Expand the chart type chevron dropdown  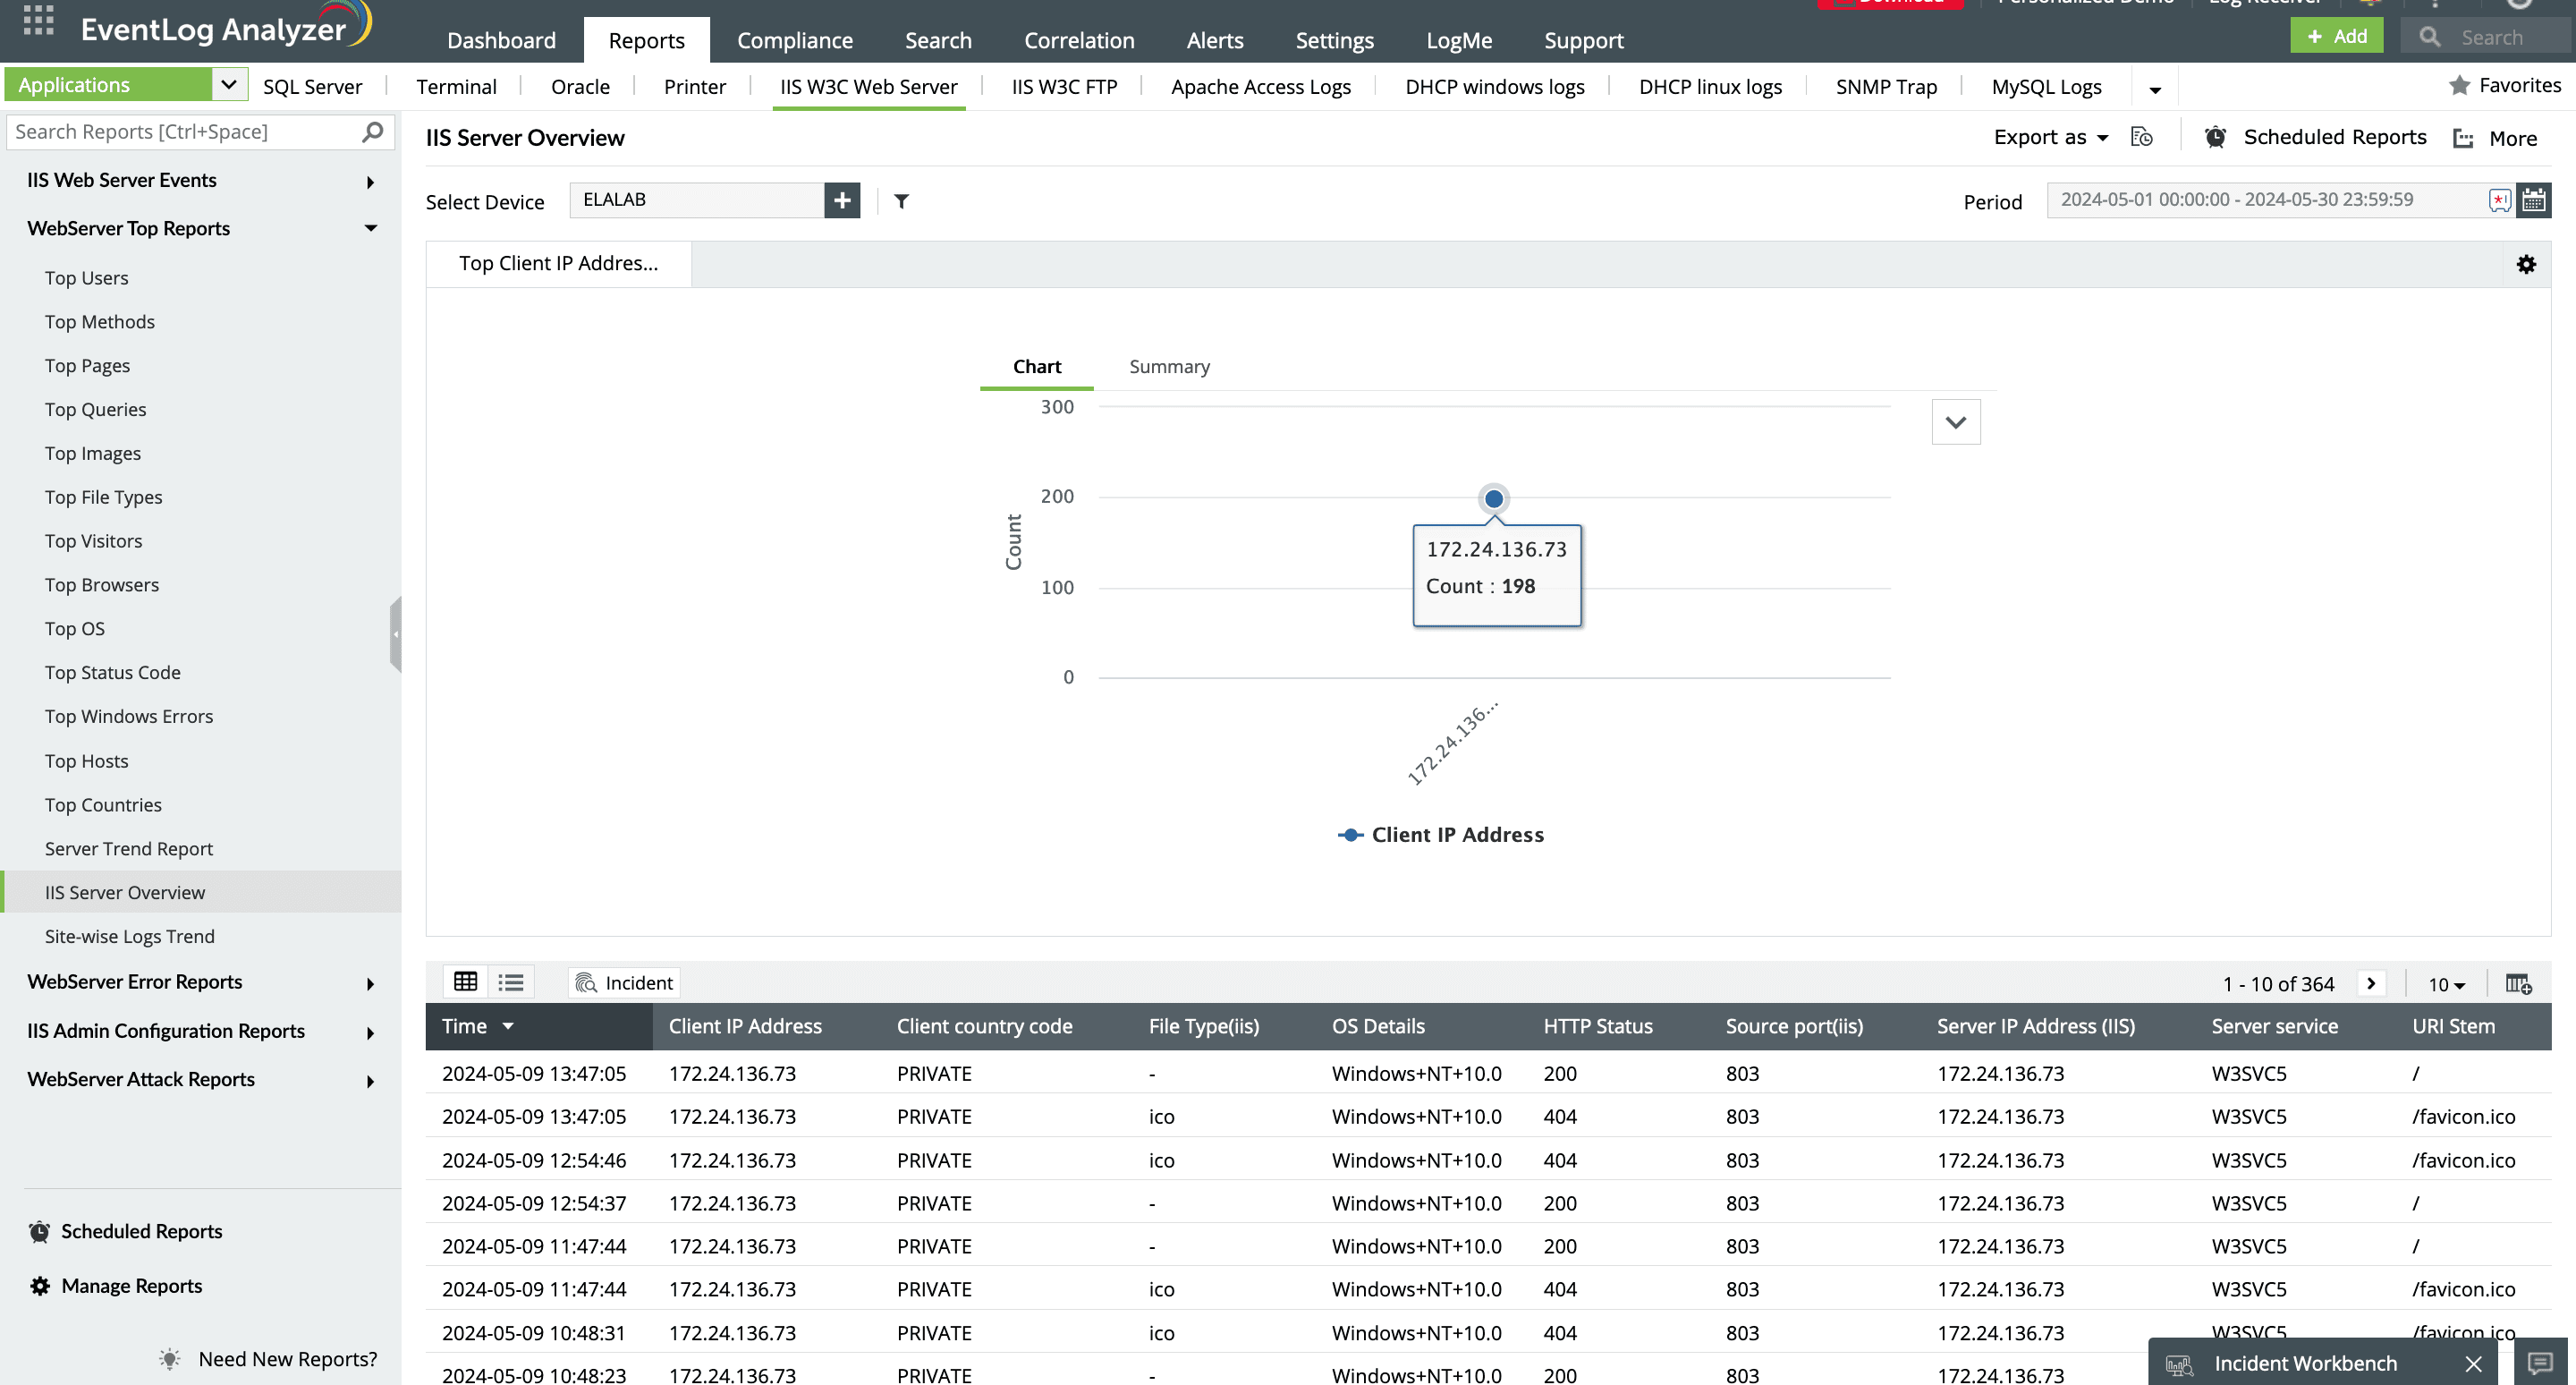pos(1955,422)
